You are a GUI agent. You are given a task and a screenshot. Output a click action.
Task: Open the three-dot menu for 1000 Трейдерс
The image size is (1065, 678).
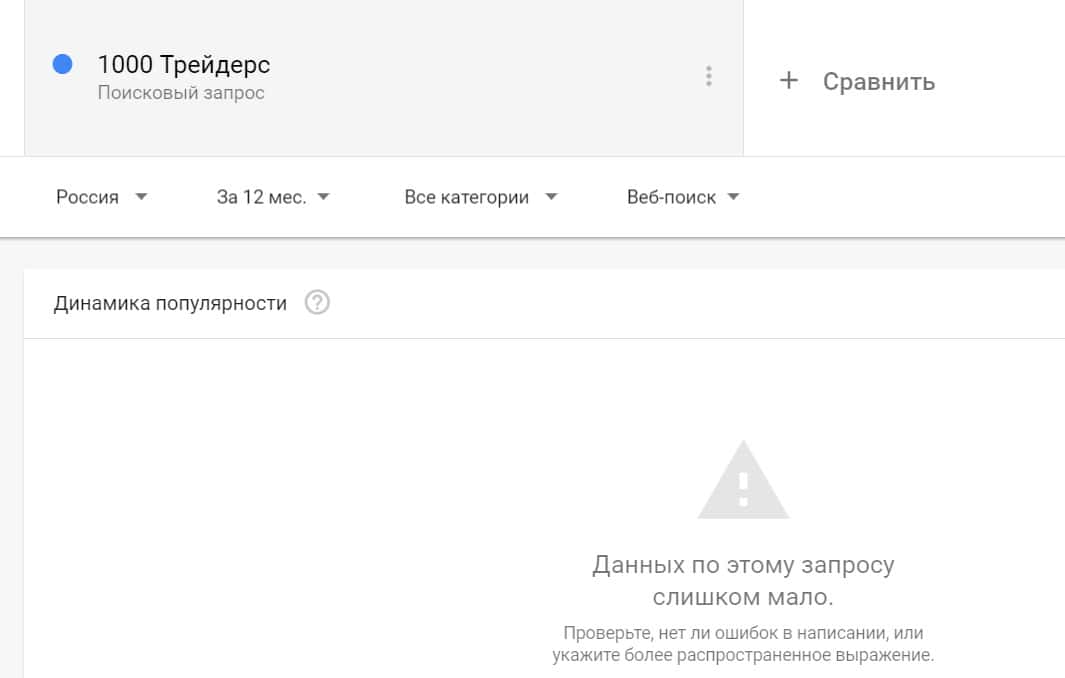point(708,76)
